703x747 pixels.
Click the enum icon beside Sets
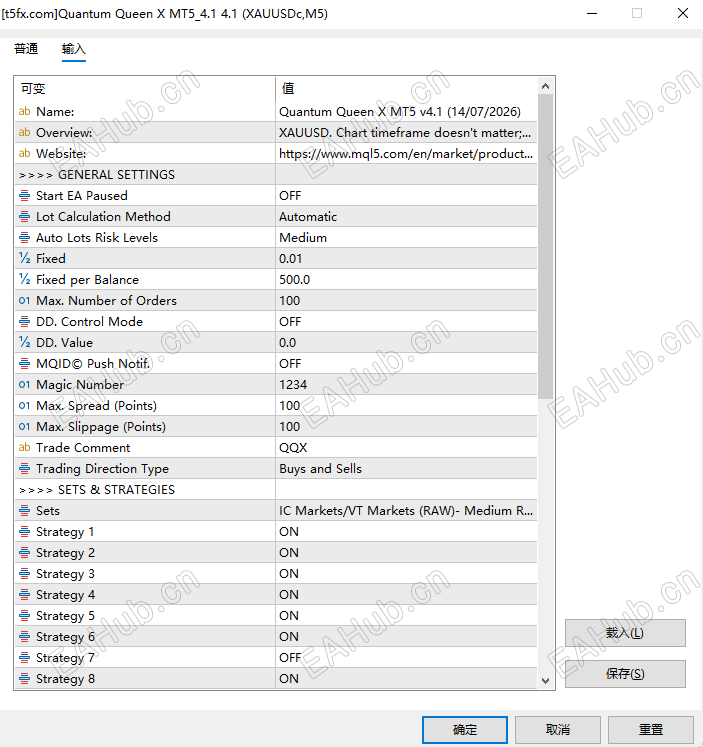click(24, 511)
